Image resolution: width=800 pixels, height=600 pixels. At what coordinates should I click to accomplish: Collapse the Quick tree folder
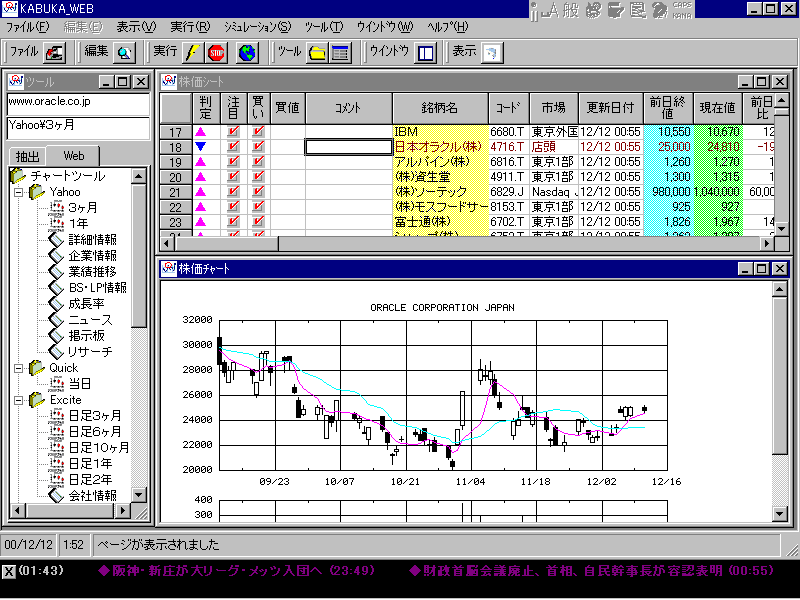19,368
